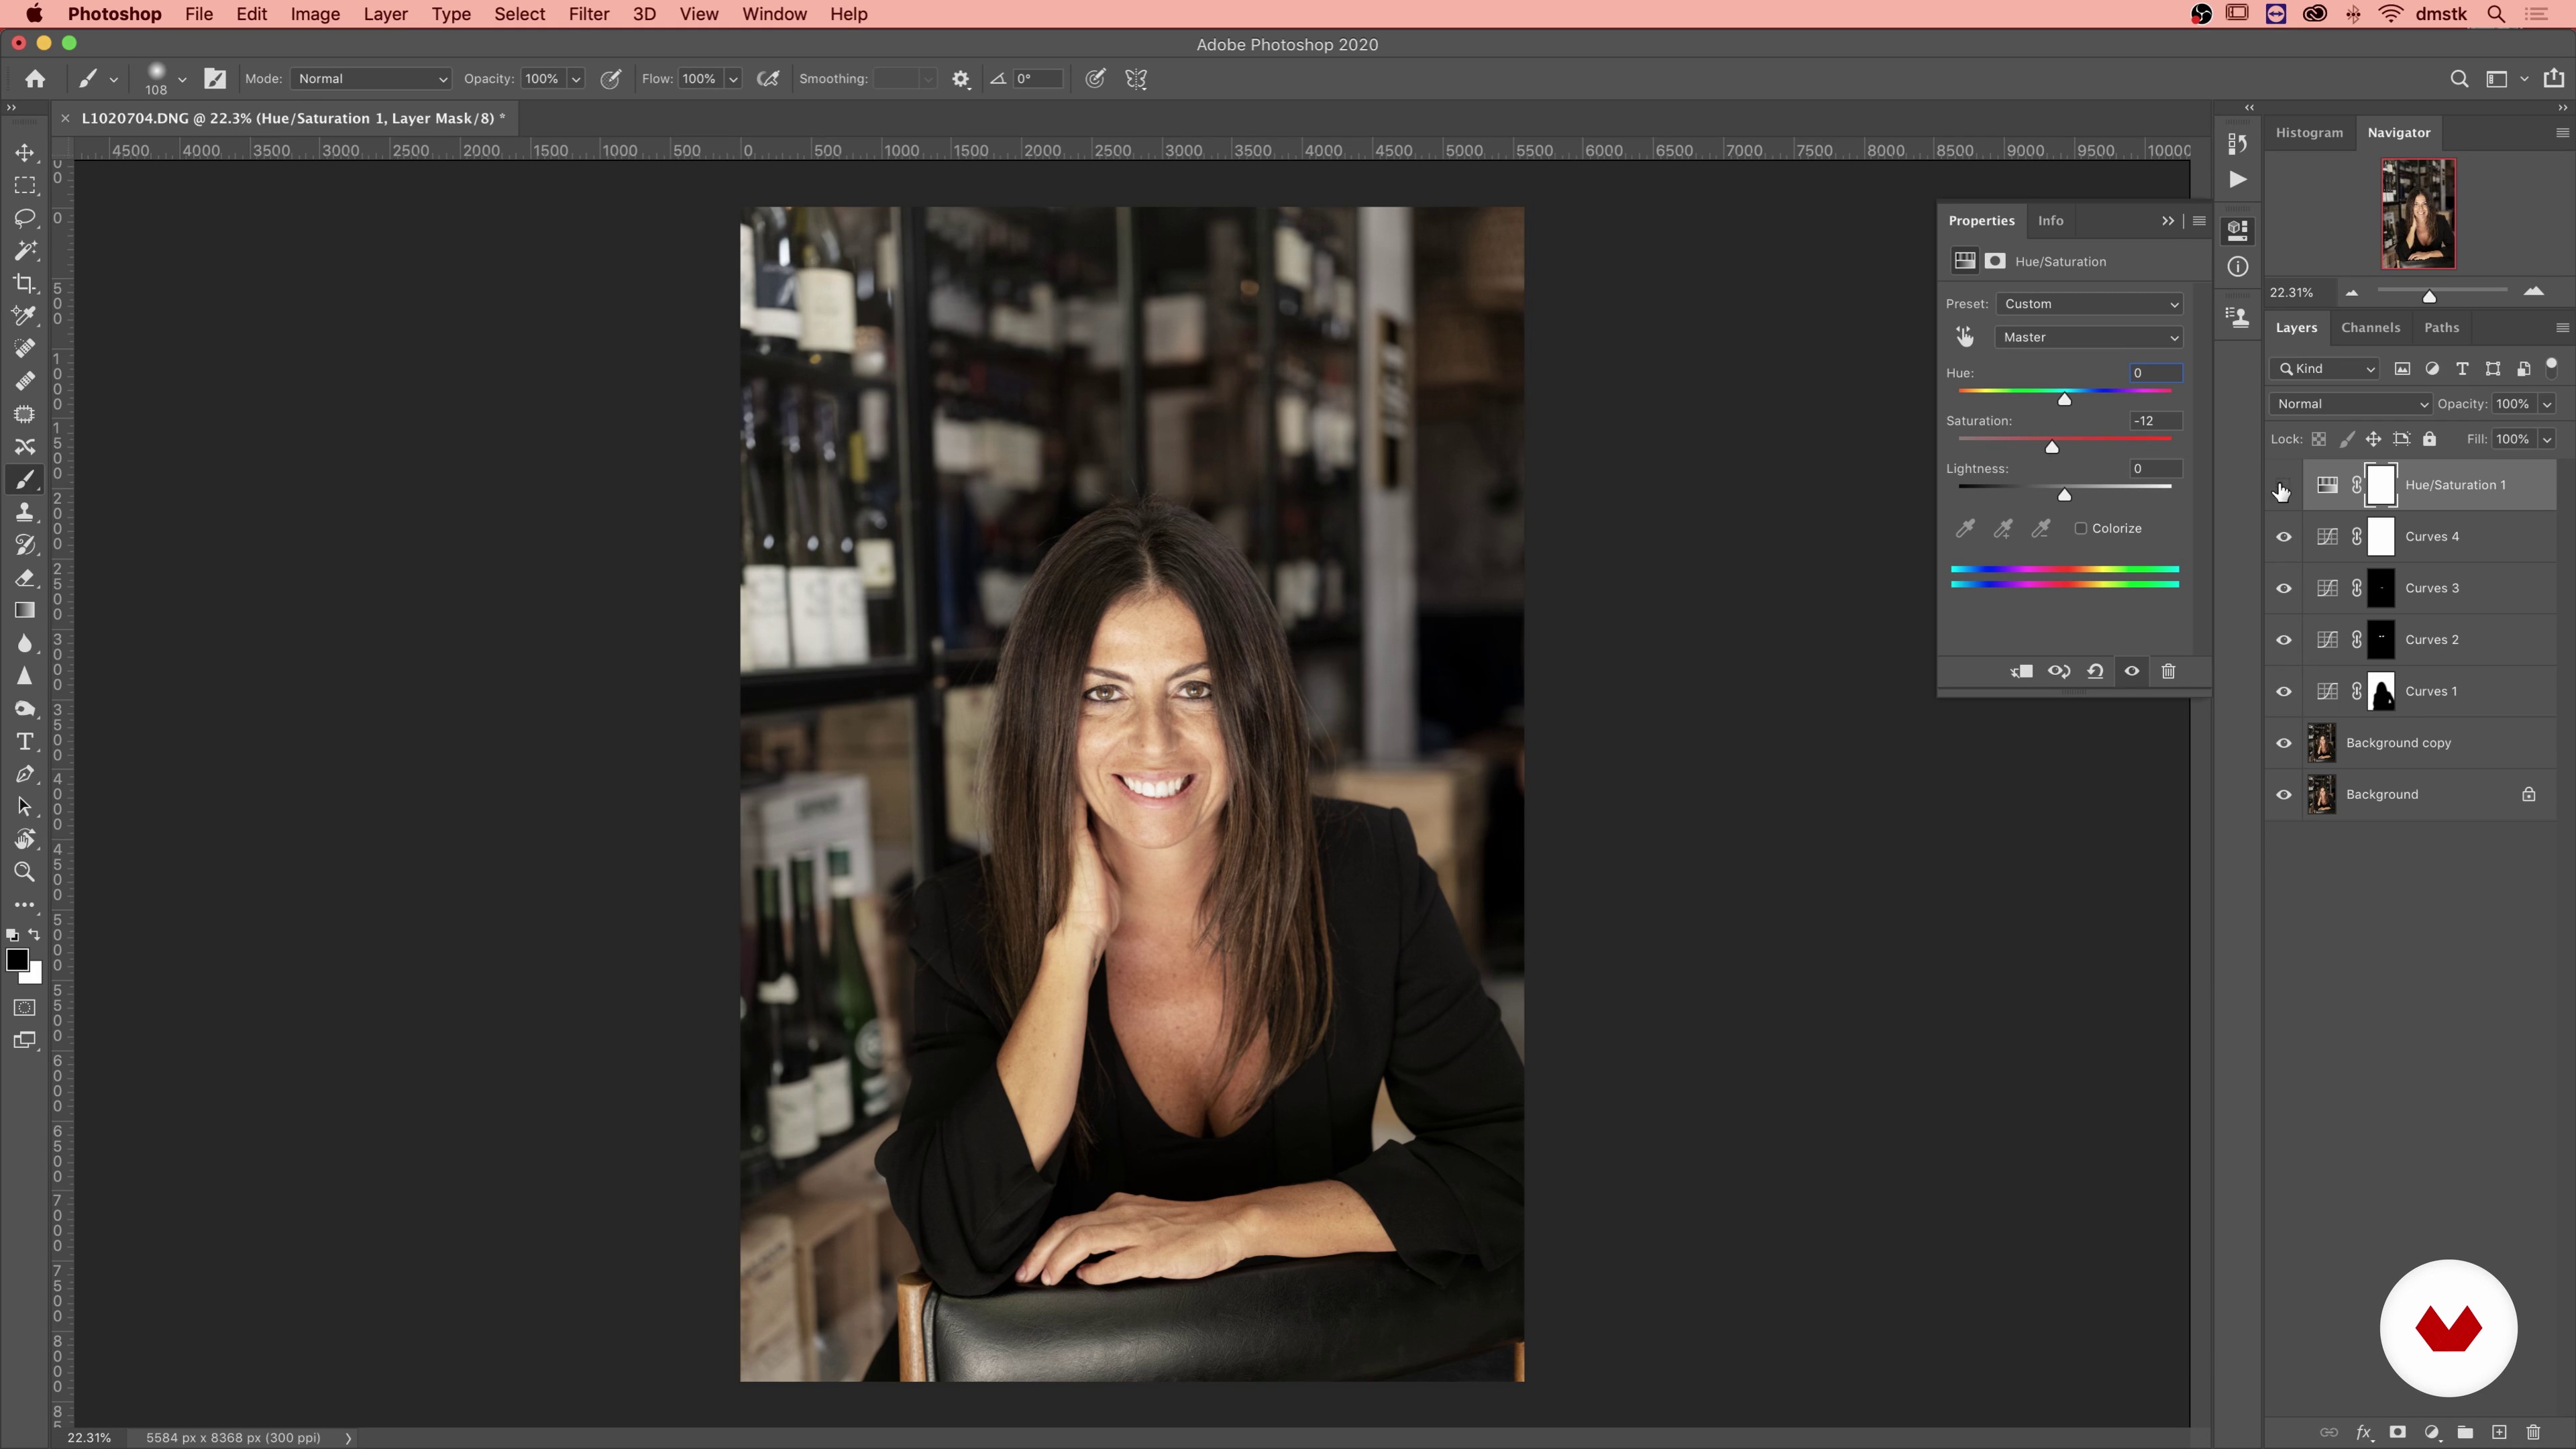Open macOS Spotlight search icon

point(2496,14)
